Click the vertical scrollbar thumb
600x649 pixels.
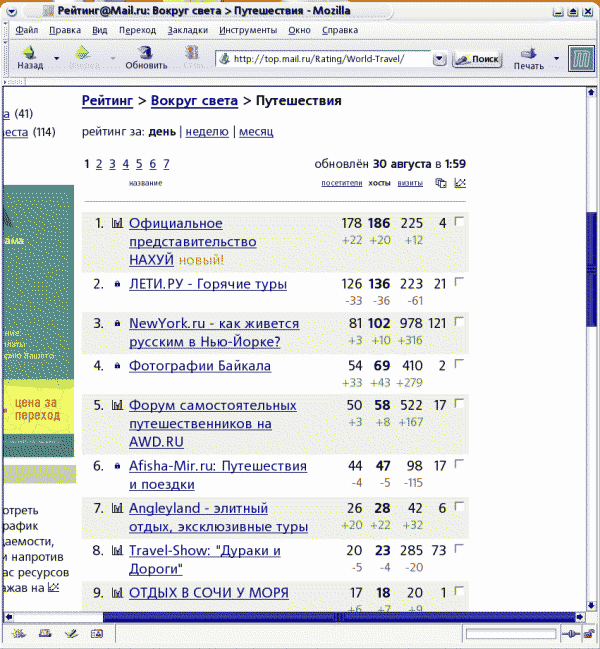pyautogui.click(x=591, y=269)
